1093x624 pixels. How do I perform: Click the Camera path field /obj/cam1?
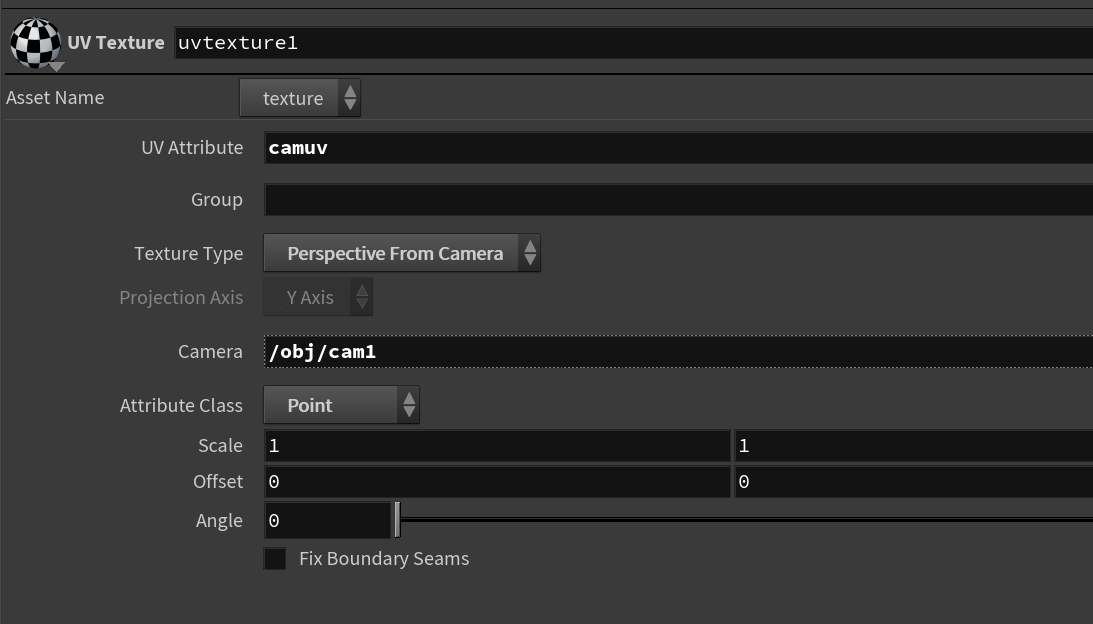(x=678, y=351)
